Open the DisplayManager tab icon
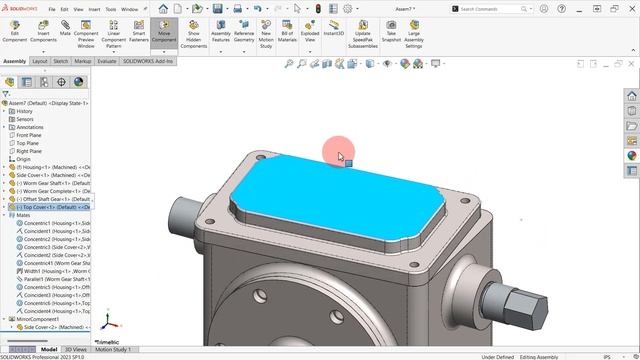The width and height of the screenshot is (640, 360). tap(78, 82)
